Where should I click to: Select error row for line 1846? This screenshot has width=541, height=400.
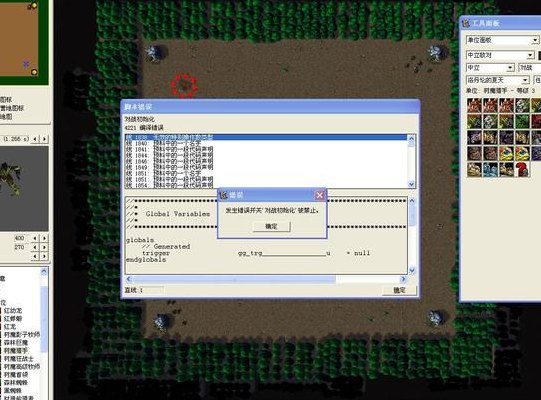click(x=266, y=161)
